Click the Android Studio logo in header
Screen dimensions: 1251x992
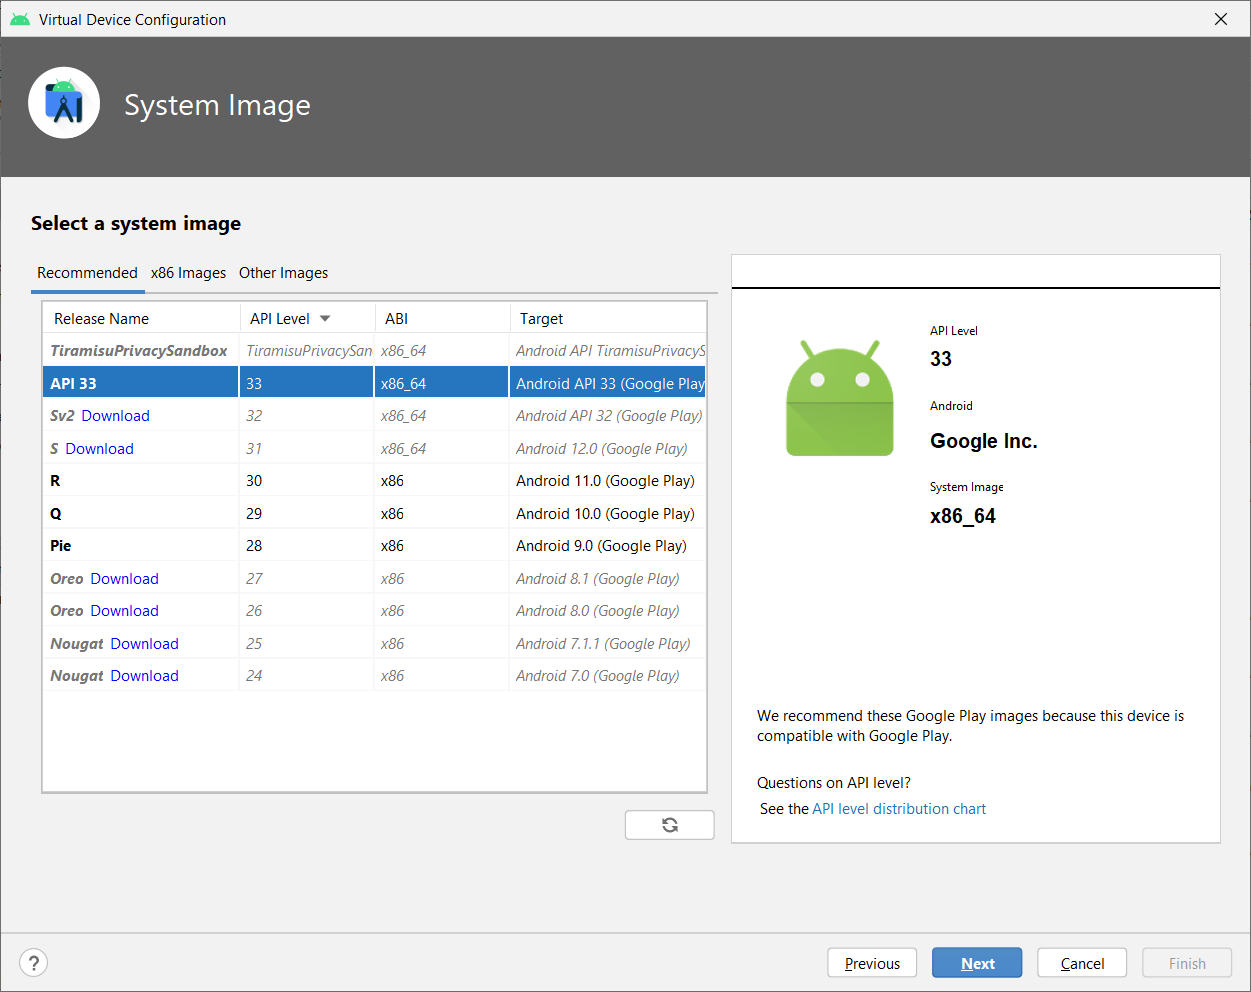tap(64, 103)
